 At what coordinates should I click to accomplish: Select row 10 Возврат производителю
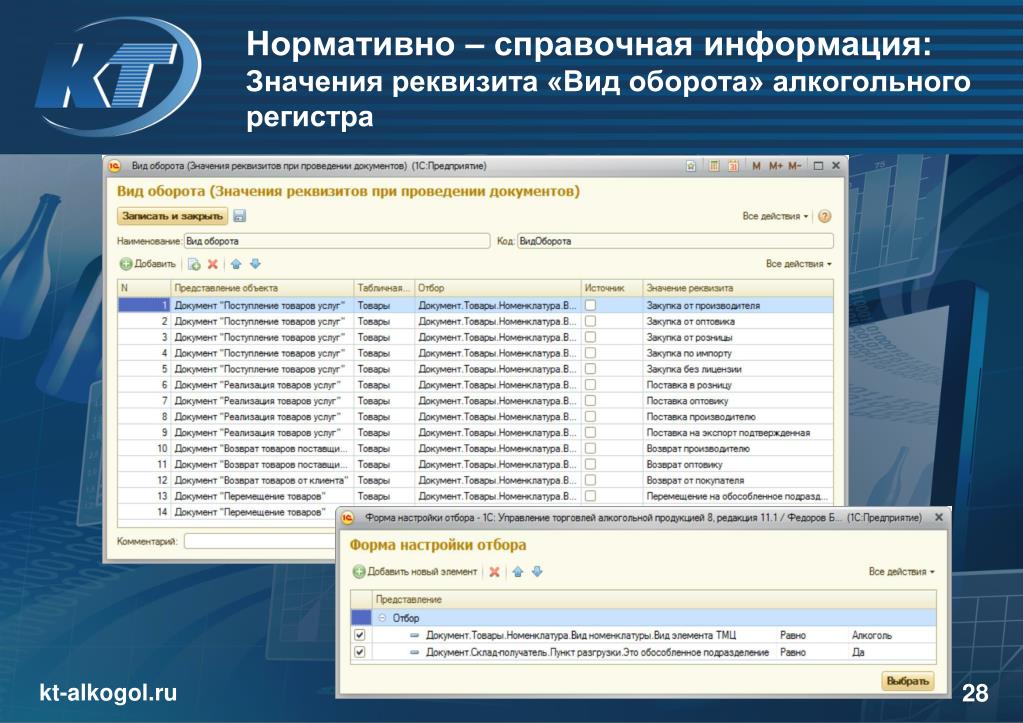475,448
